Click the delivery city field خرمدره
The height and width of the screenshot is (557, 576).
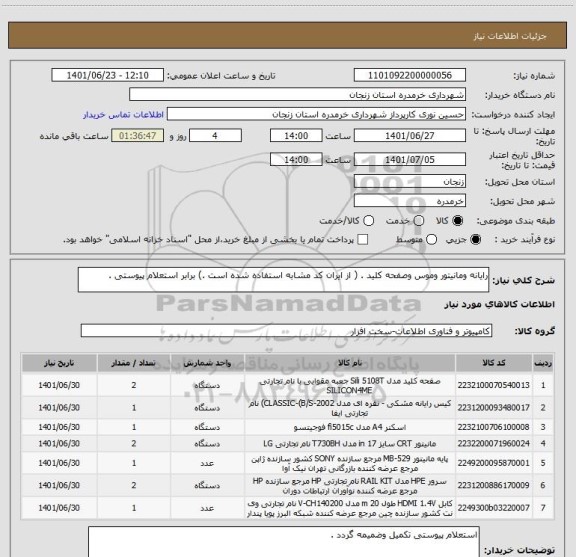tap(410, 201)
